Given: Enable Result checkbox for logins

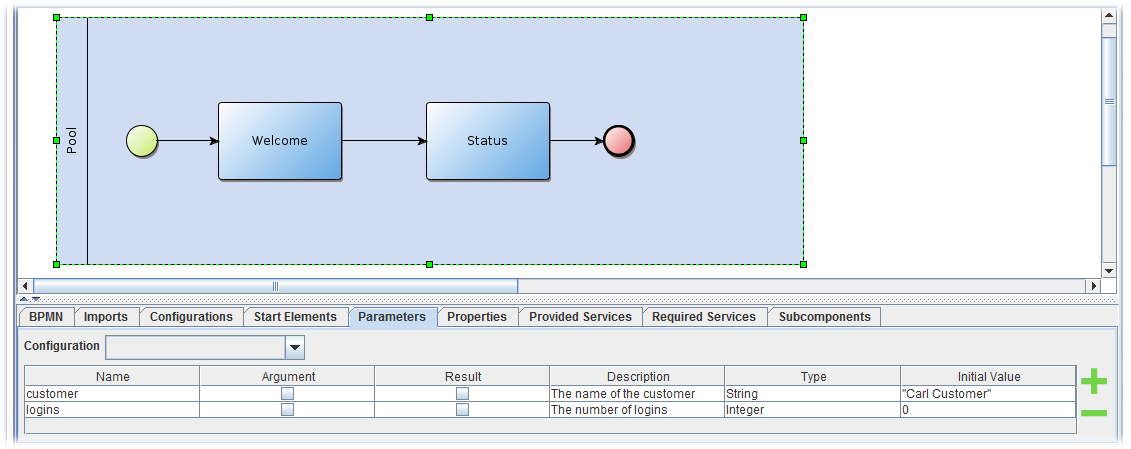Looking at the screenshot, I should click(462, 410).
